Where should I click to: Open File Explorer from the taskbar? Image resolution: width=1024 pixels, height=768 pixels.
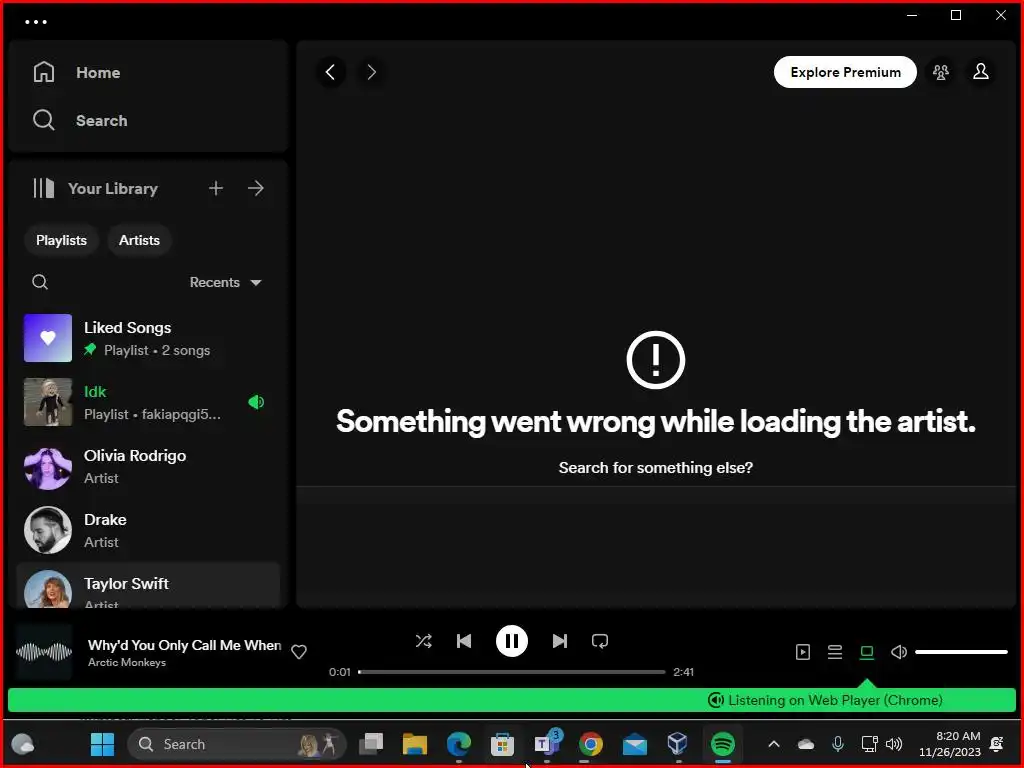coord(415,744)
